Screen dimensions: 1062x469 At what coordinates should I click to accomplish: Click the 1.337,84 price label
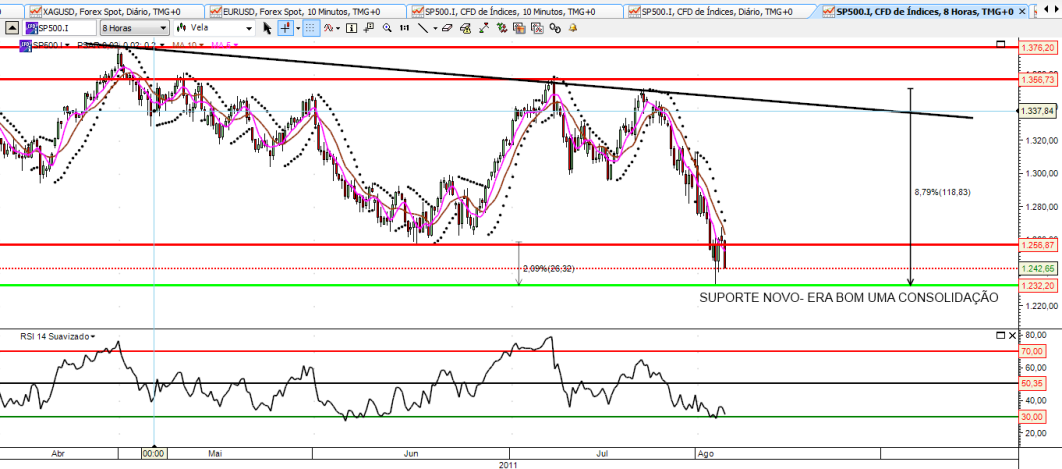coord(1037,111)
